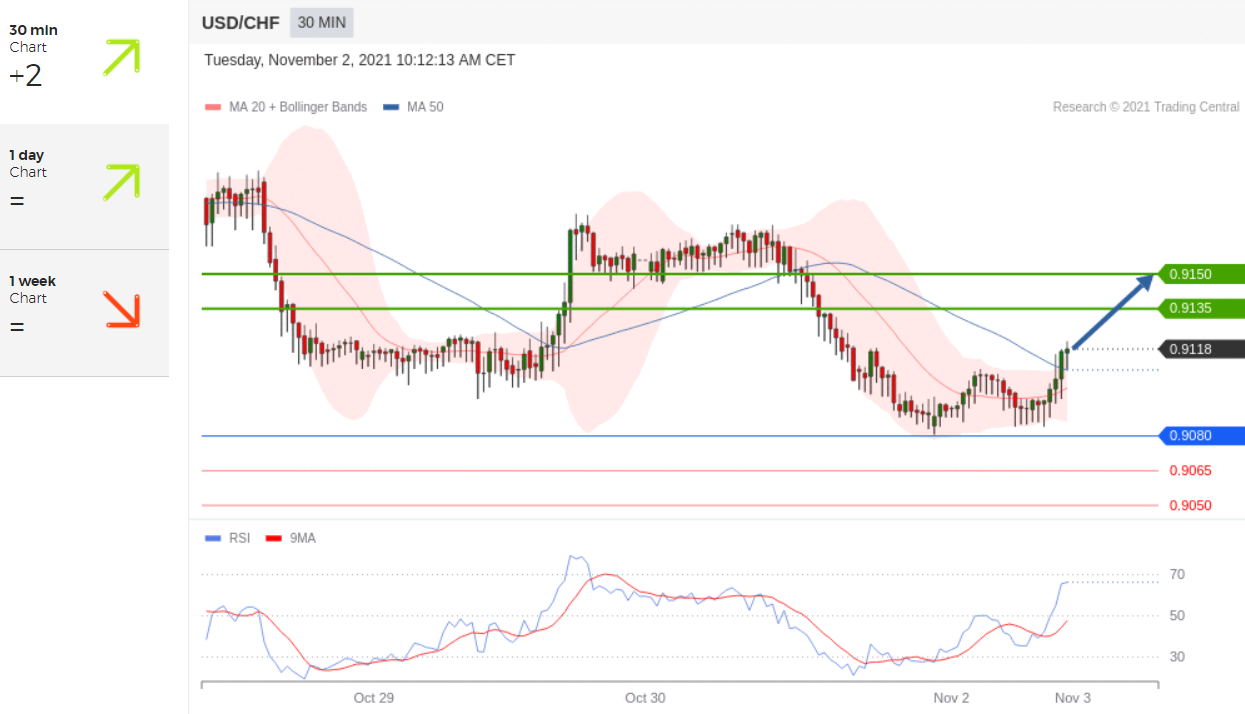Image resolution: width=1245 pixels, height=714 pixels.
Task: Click the Research © 2021 Trading Central text
Action: (1146, 107)
